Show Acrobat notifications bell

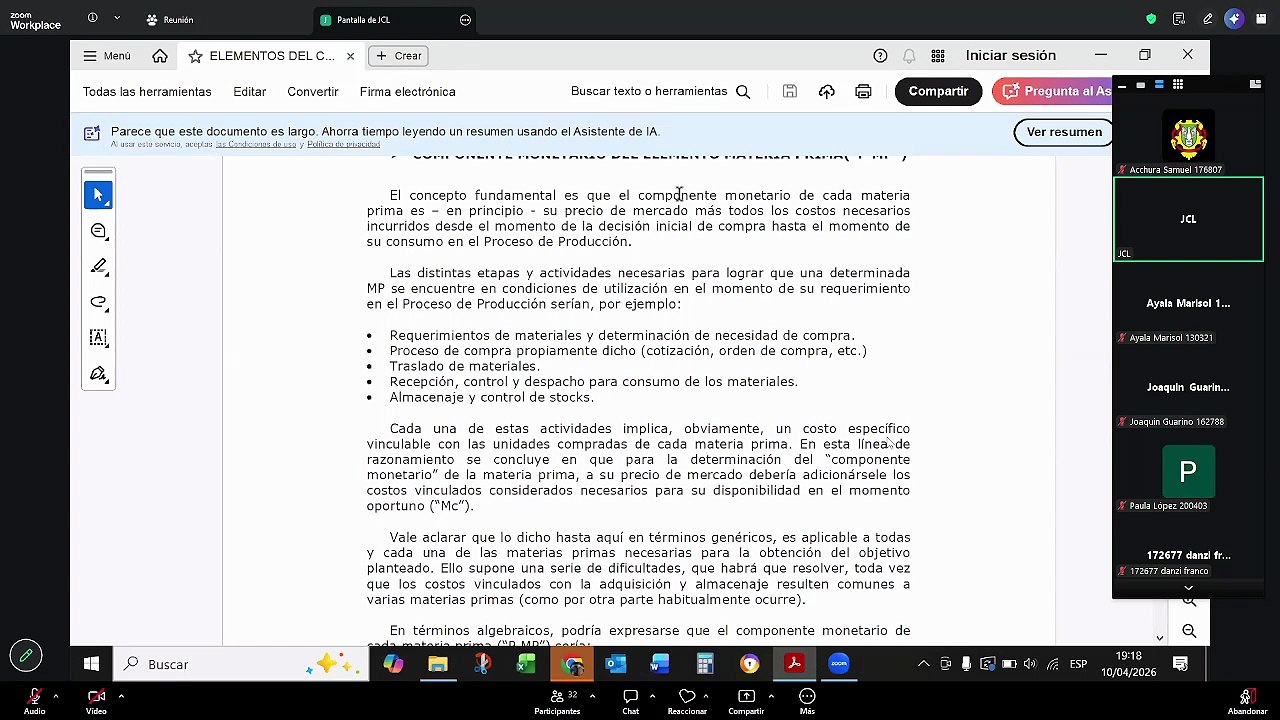click(909, 56)
